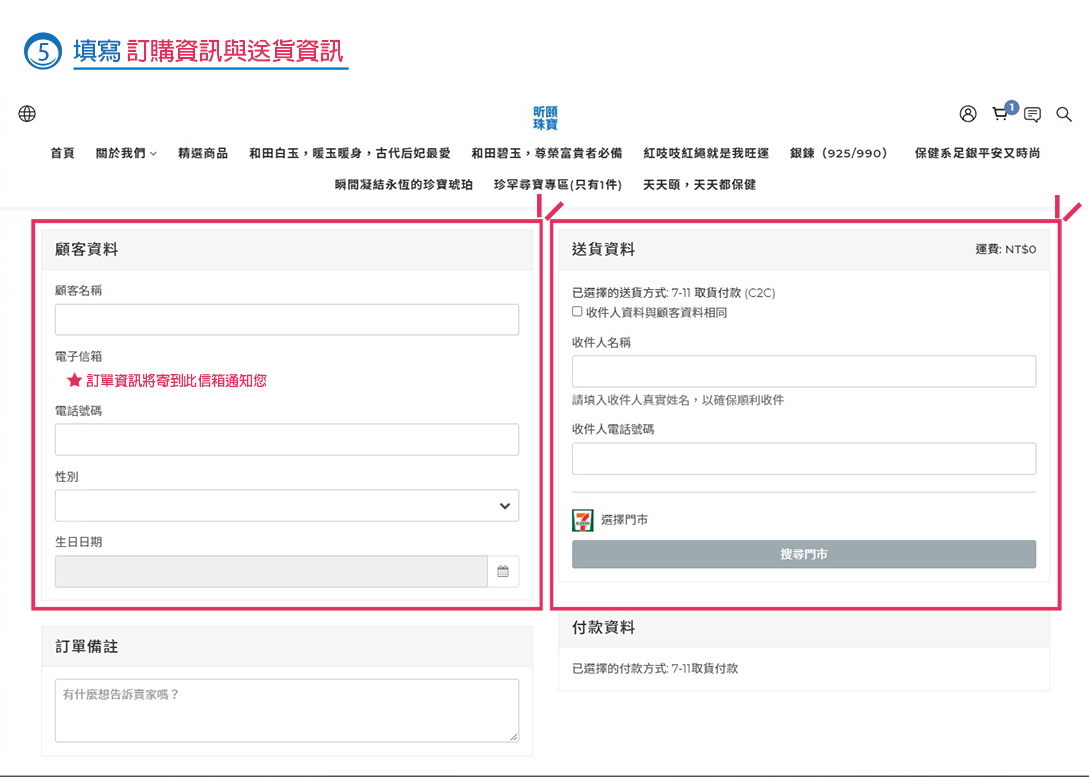Click the search magnifier icon
The image size is (1089, 777).
1064,114
